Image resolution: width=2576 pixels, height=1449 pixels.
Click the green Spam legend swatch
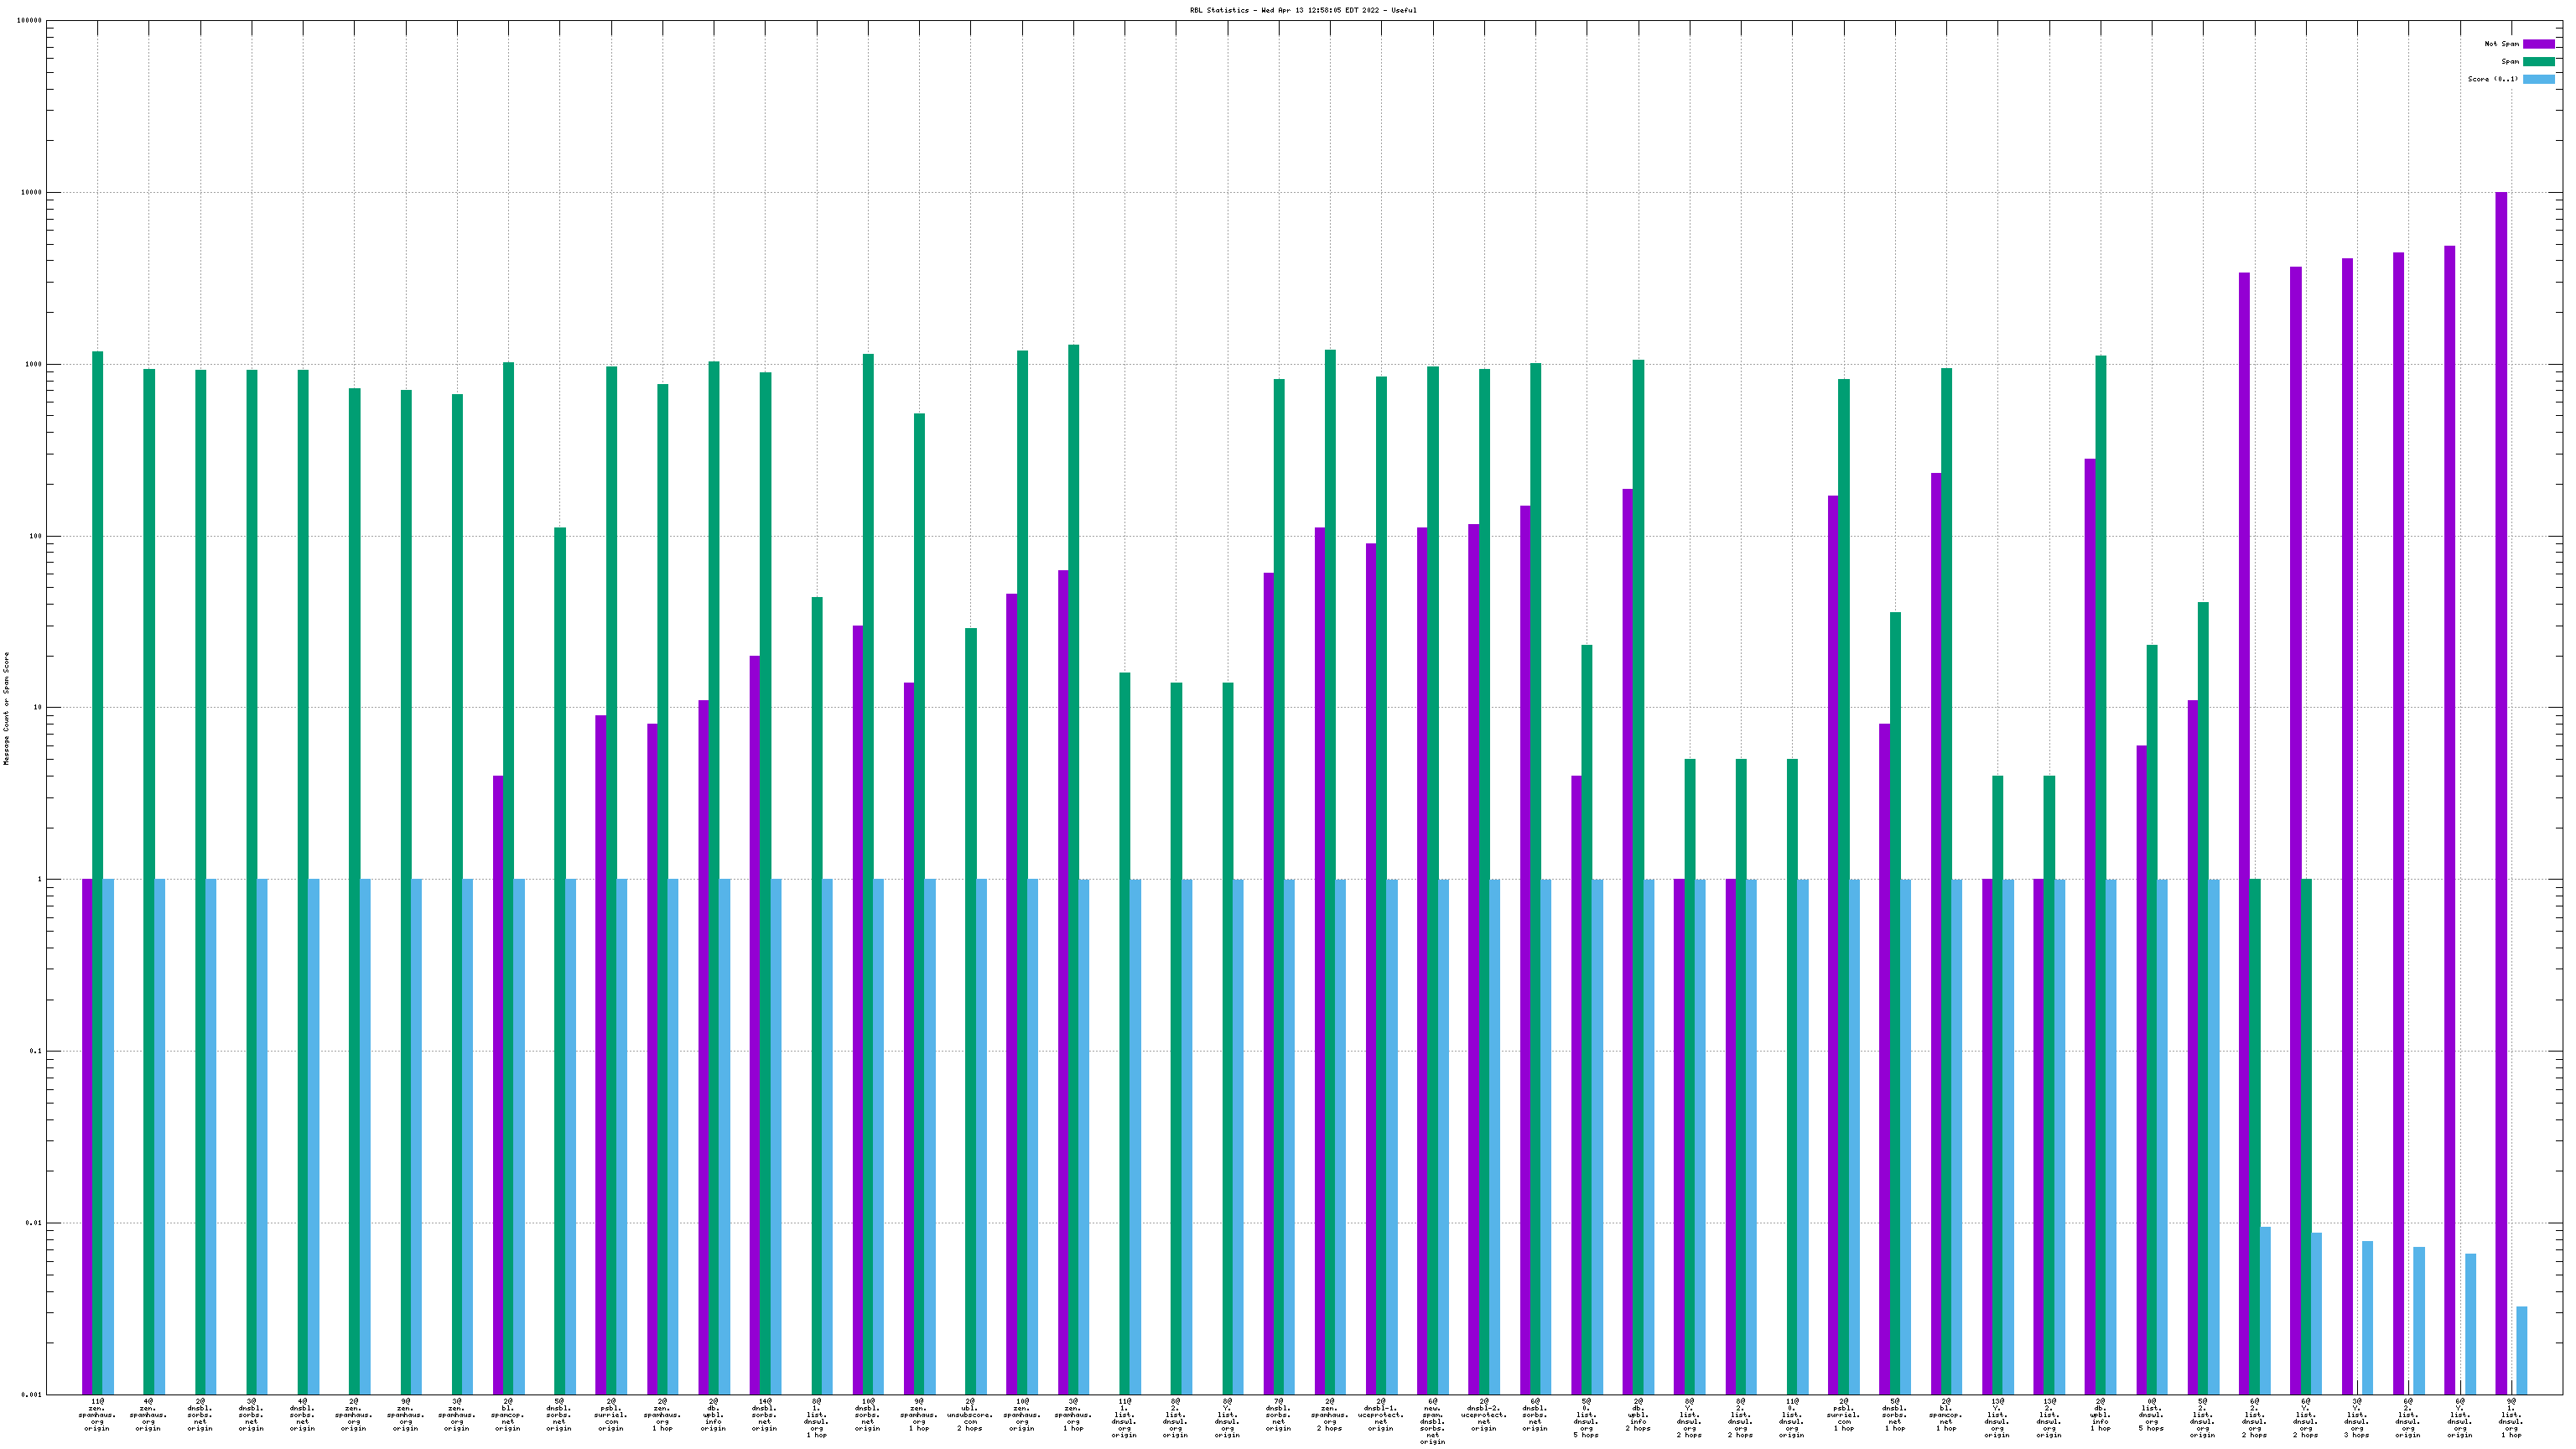[x=2538, y=62]
